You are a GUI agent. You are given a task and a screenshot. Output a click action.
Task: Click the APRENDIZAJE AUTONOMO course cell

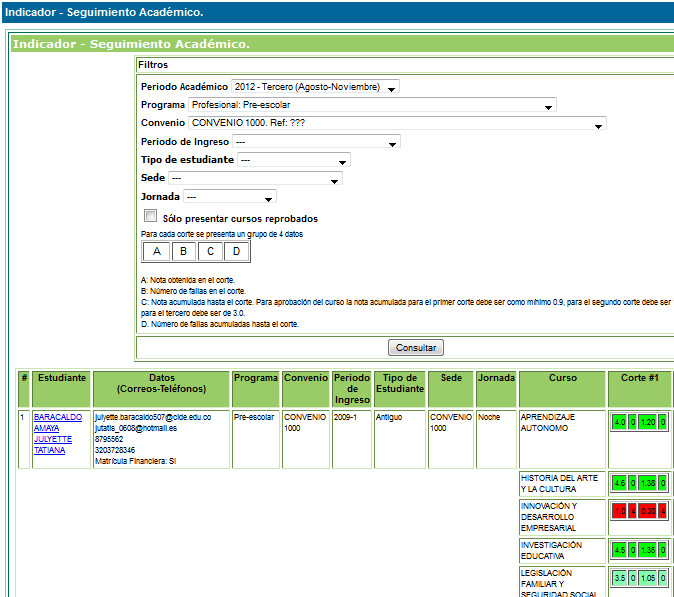pos(562,439)
